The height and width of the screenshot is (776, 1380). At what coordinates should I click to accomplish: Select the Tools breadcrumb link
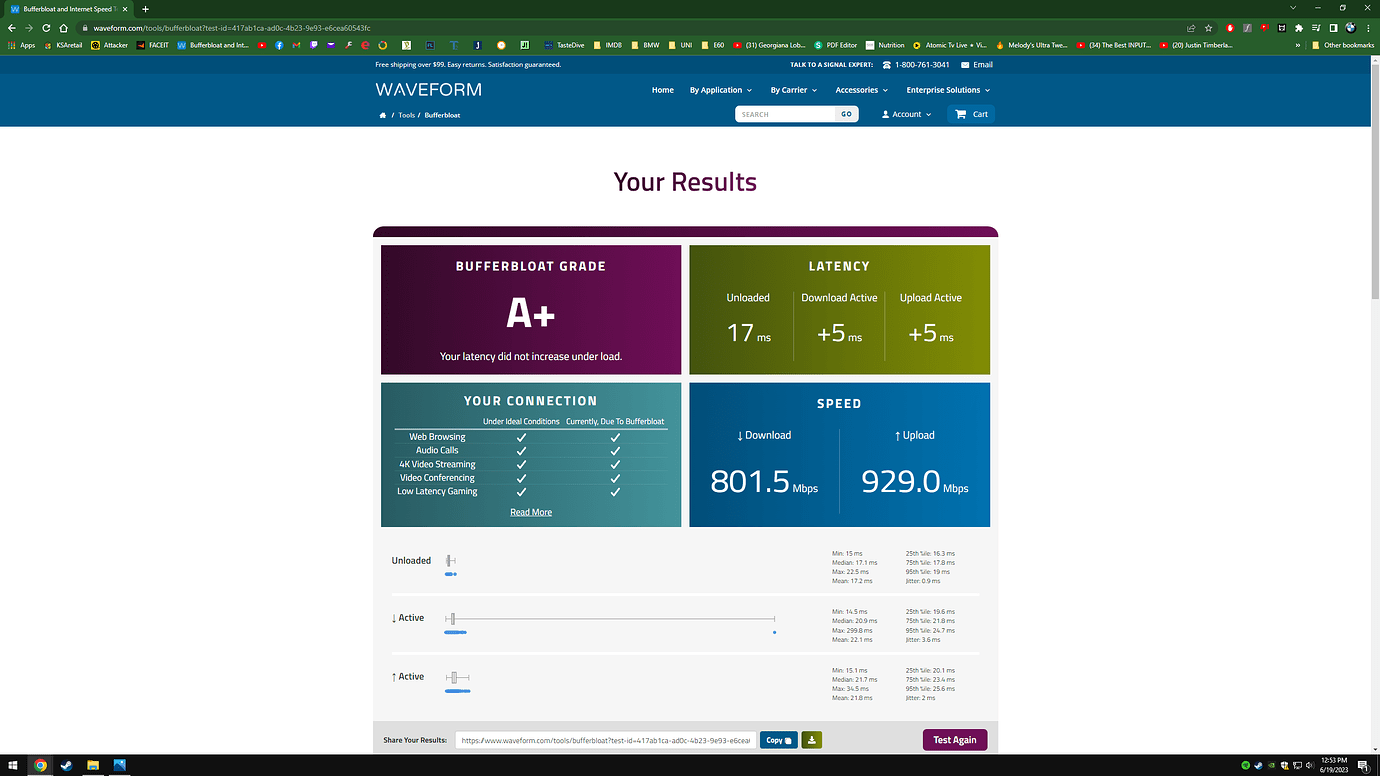coord(406,115)
